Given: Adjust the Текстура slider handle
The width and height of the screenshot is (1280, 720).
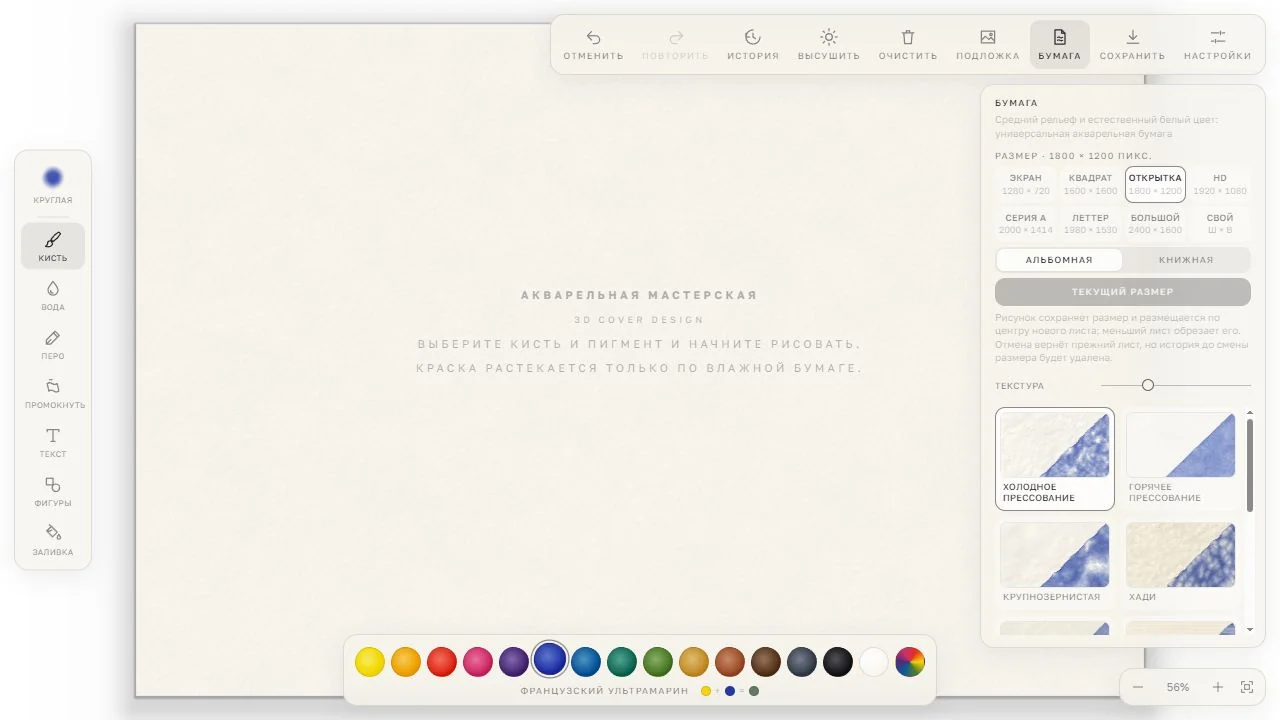Looking at the screenshot, I should (1148, 385).
